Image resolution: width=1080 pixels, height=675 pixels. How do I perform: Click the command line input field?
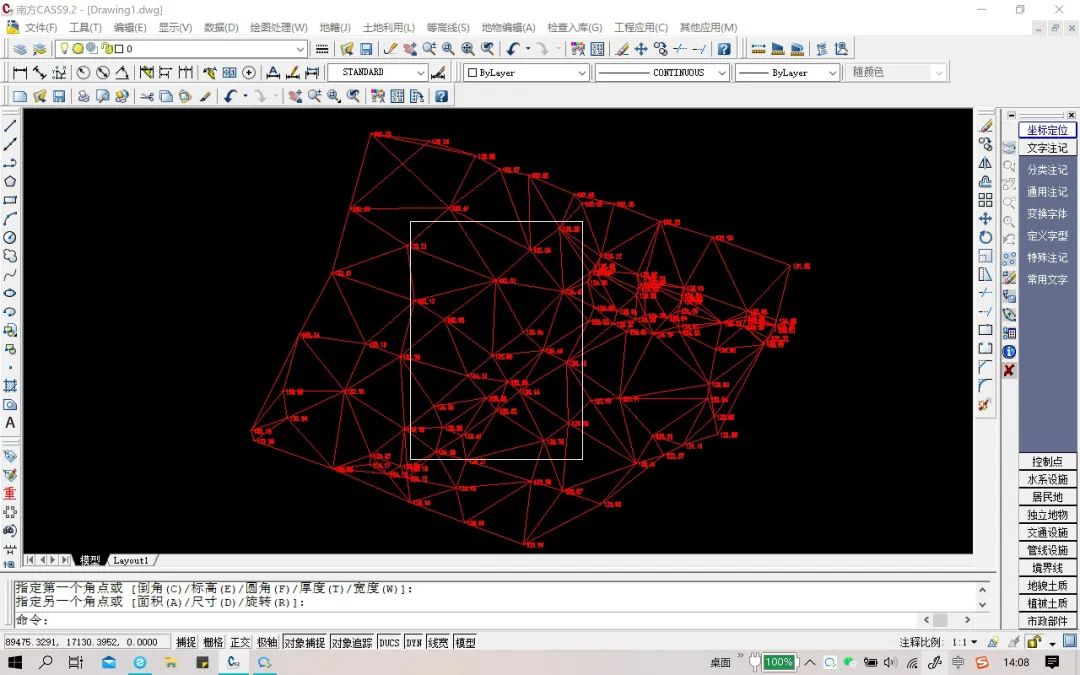pos(468,619)
